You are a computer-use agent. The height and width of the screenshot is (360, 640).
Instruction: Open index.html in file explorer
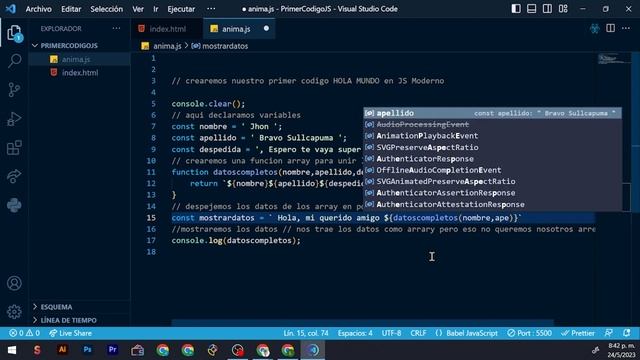click(x=80, y=73)
